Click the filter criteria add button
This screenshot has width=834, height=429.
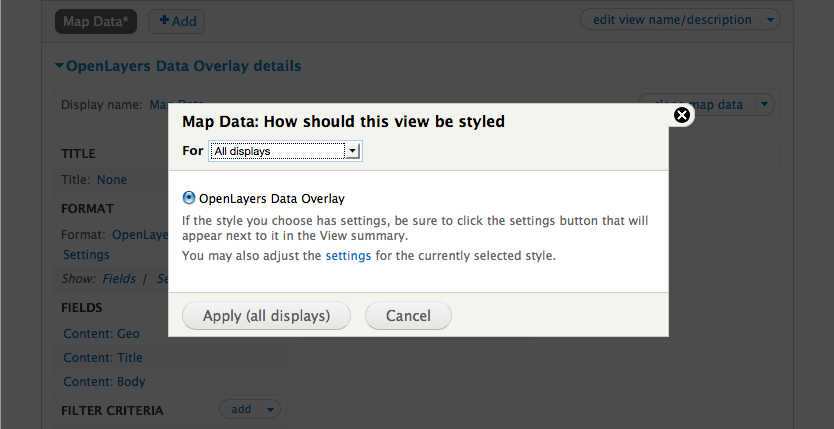coord(241,409)
